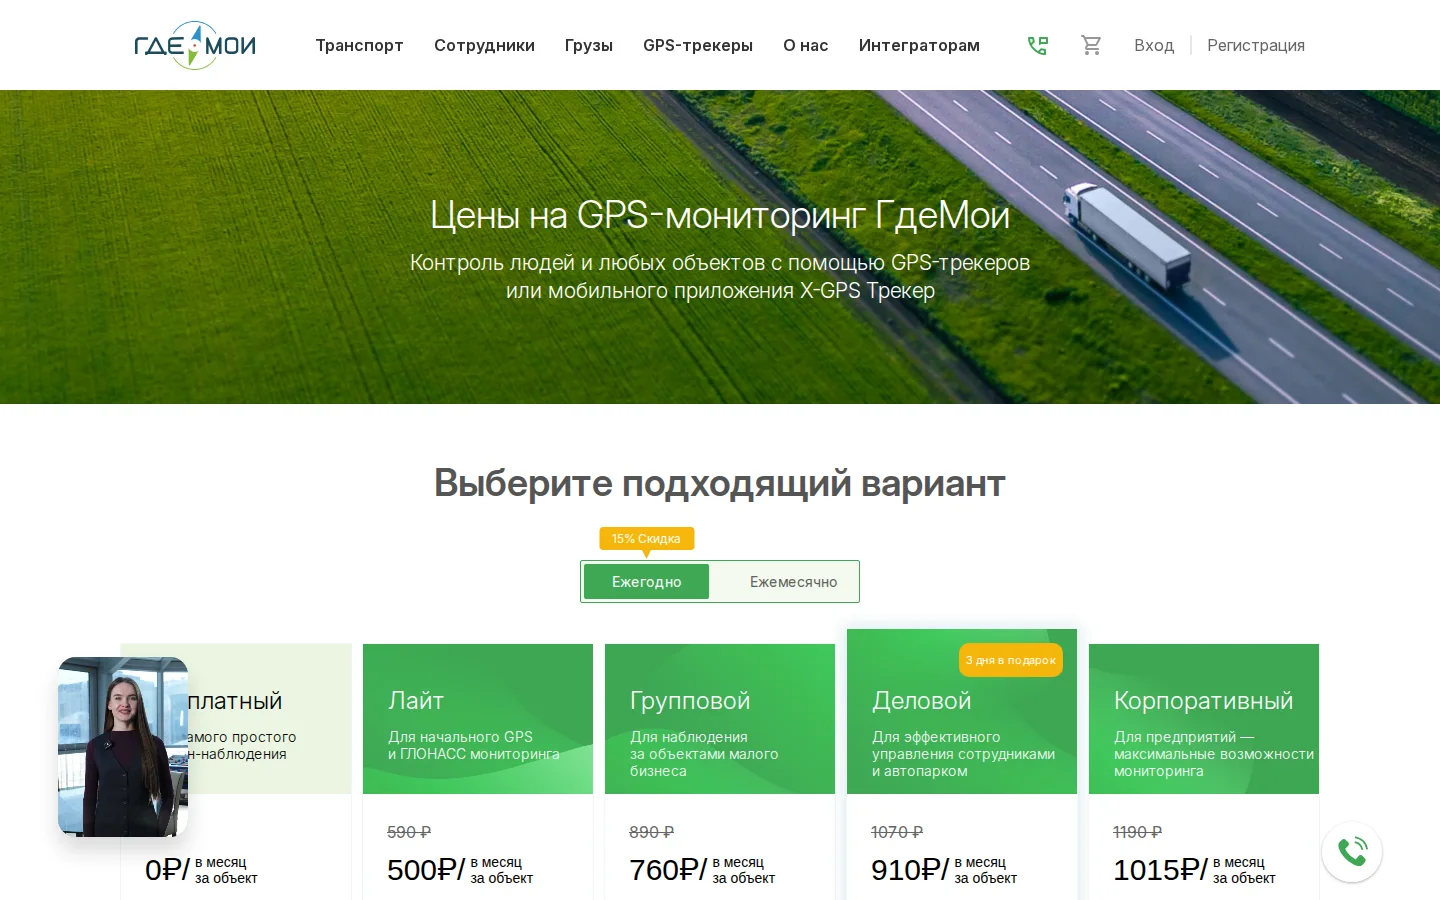Image resolution: width=1440 pixels, height=900 pixels.
Task: Click the heading 'Выберите подходящий вариант'
Action: click(x=720, y=483)
